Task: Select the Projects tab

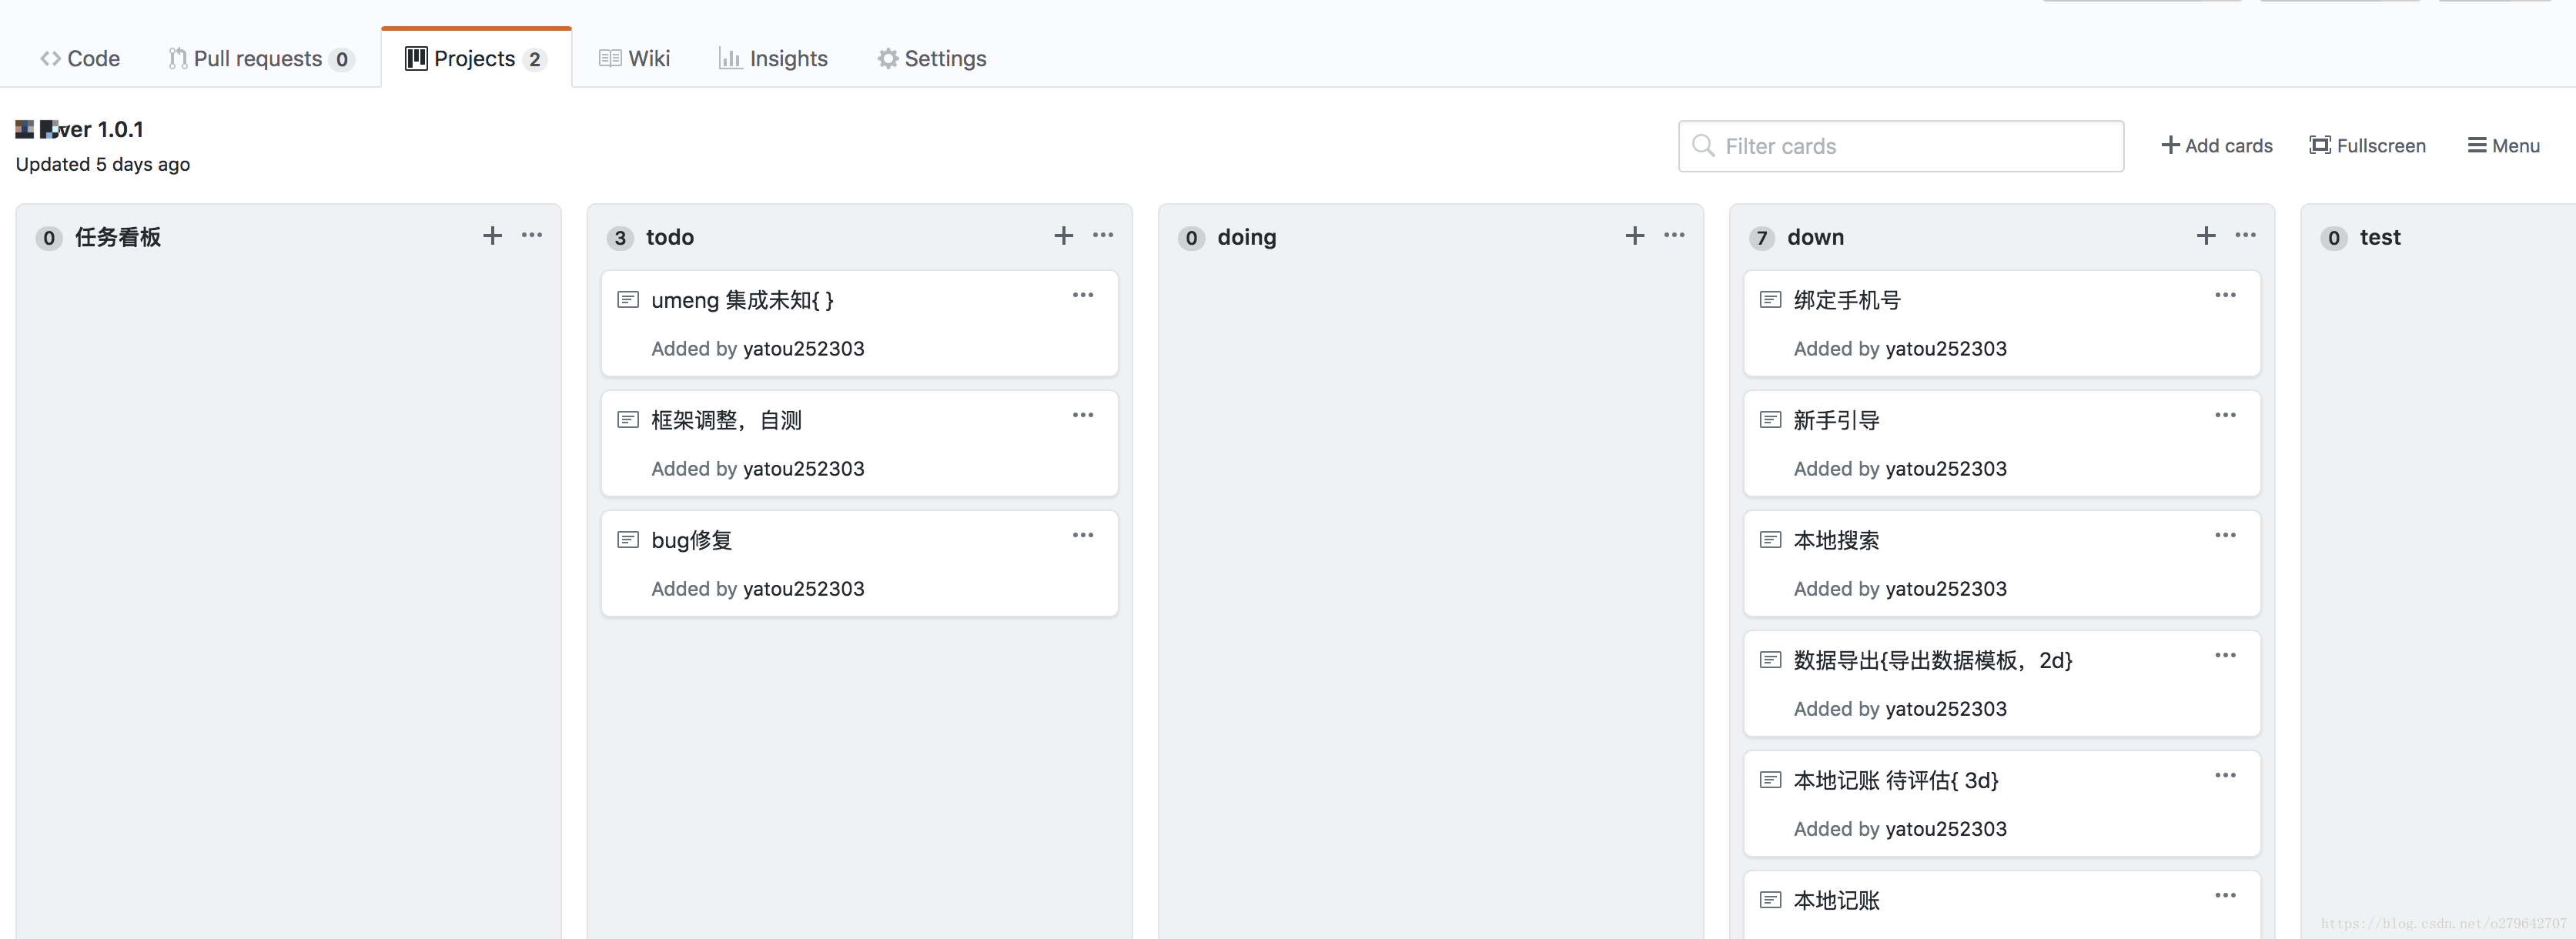Action: click(476, 59)
